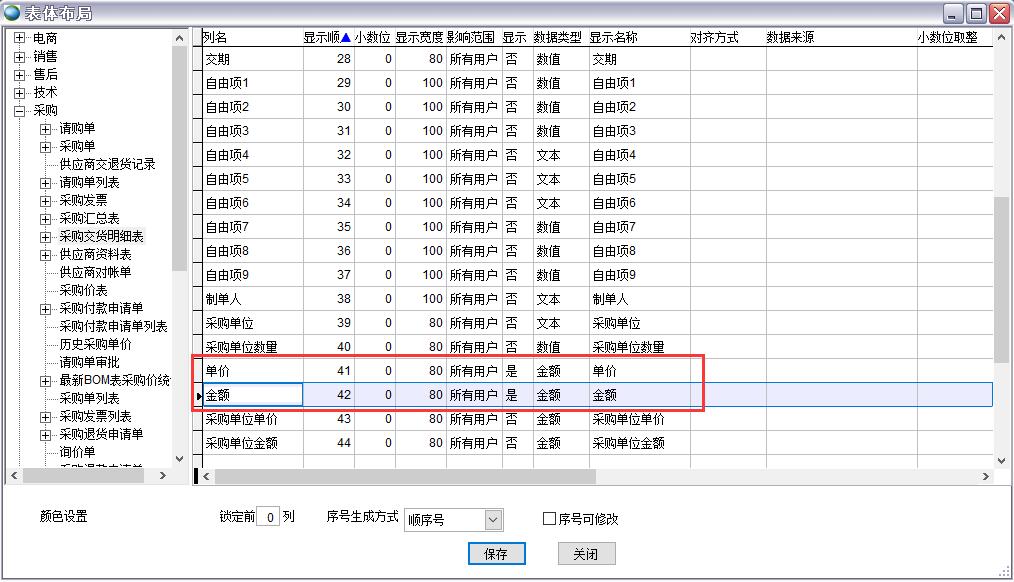Enable the 序号可修改 checkbox
This screenshot has width=1014, height=582.
[x=549, y=519]
